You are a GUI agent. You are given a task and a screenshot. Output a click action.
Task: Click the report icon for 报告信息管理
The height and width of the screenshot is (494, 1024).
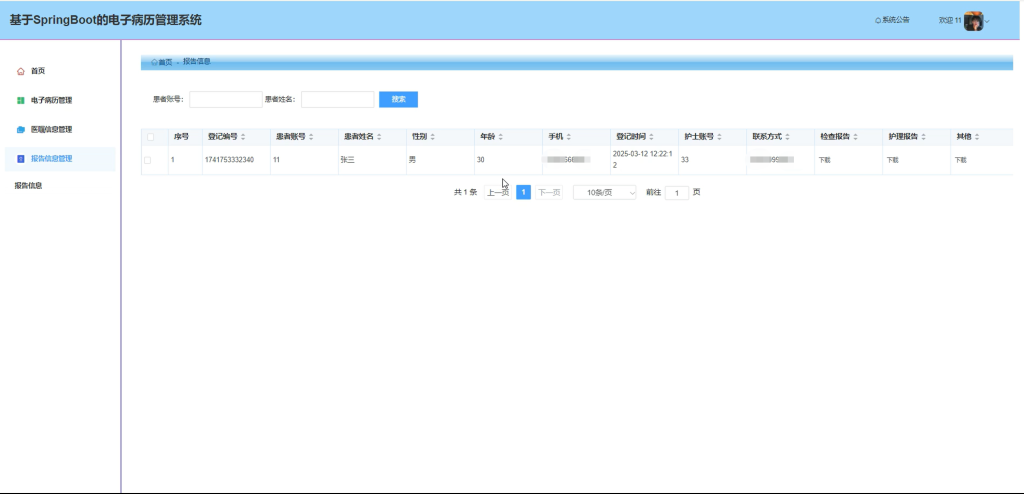click(x=20, y=159)
